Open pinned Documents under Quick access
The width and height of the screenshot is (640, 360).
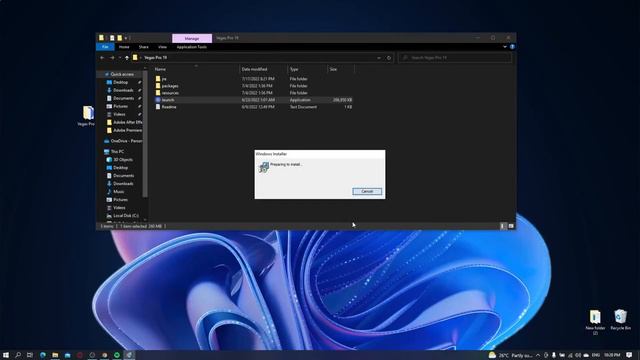[x=123, y=98]
